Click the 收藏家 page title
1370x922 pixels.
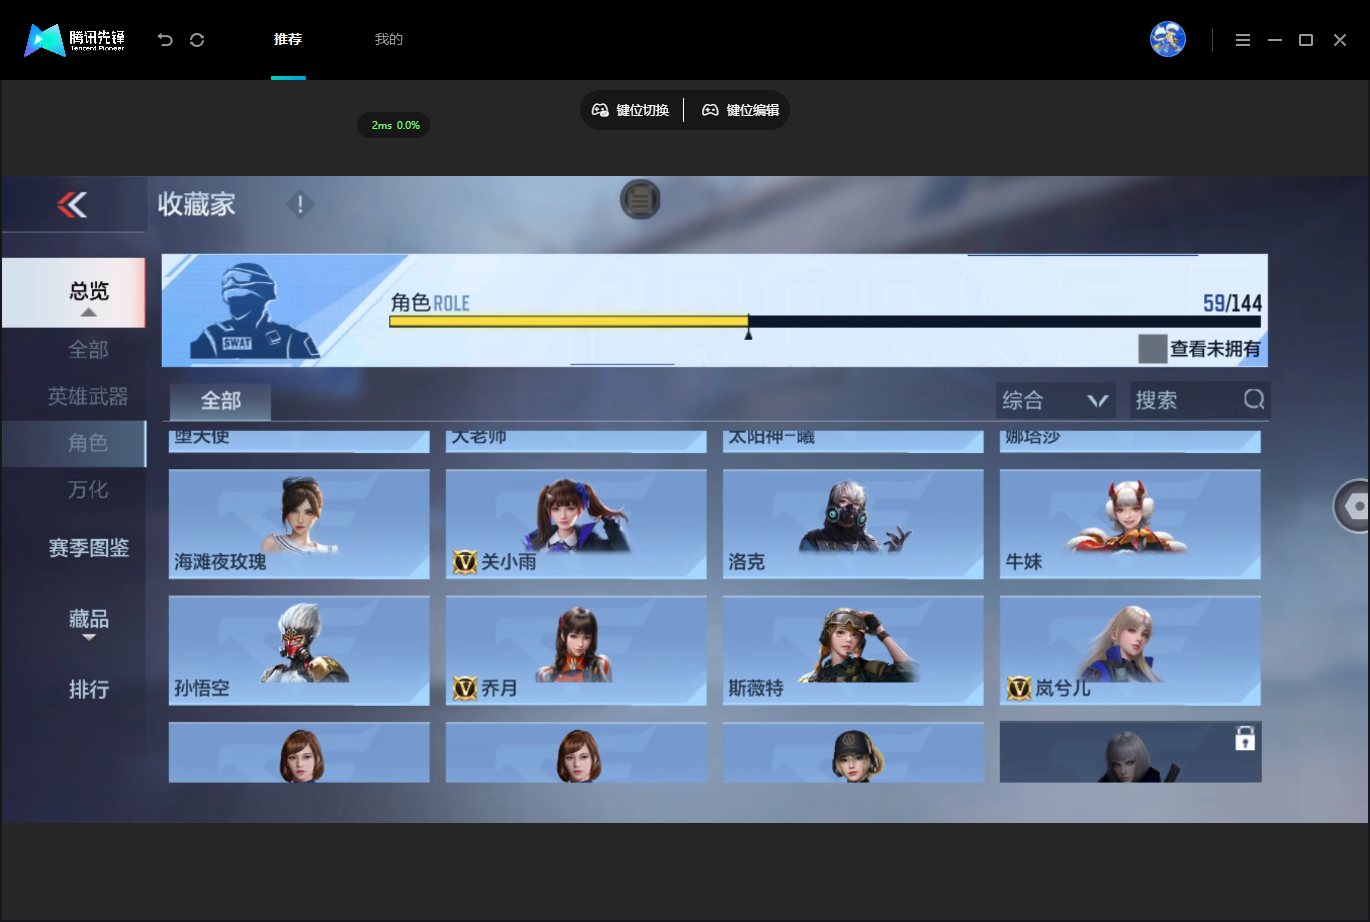(196, 204)
